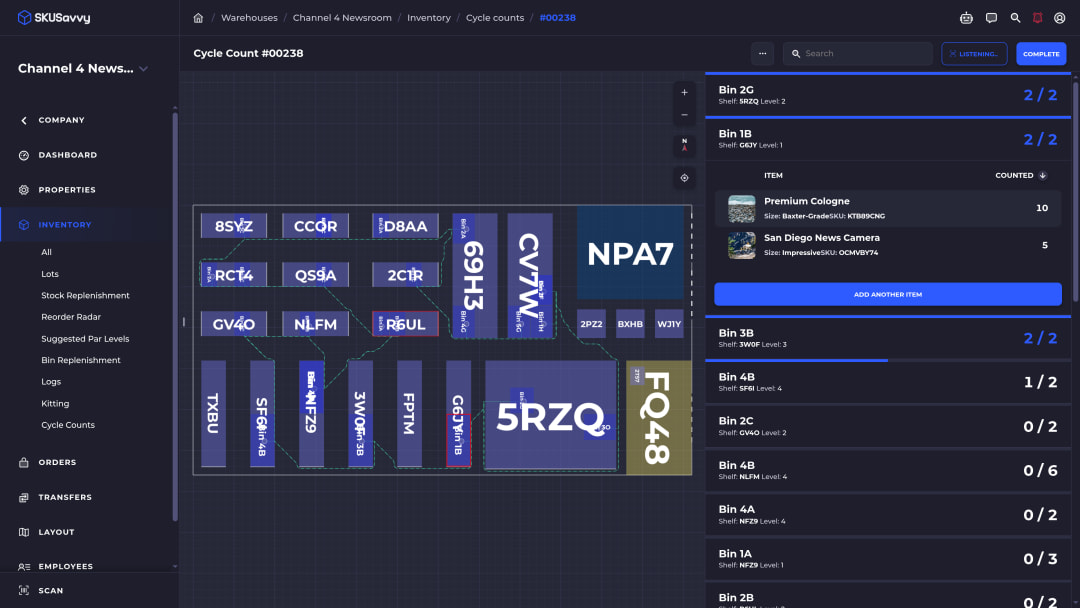
Task: Go to the home breadcrumb icon
Action: [198, 18]
